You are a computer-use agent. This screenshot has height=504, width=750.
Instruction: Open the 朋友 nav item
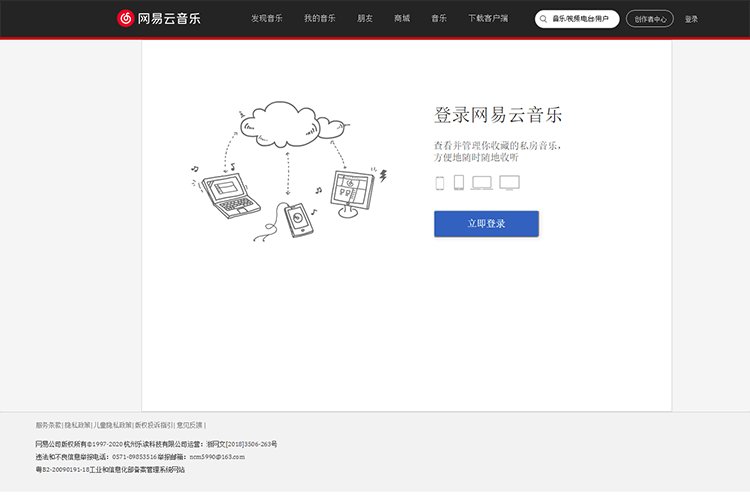click(x=365, y=19)
